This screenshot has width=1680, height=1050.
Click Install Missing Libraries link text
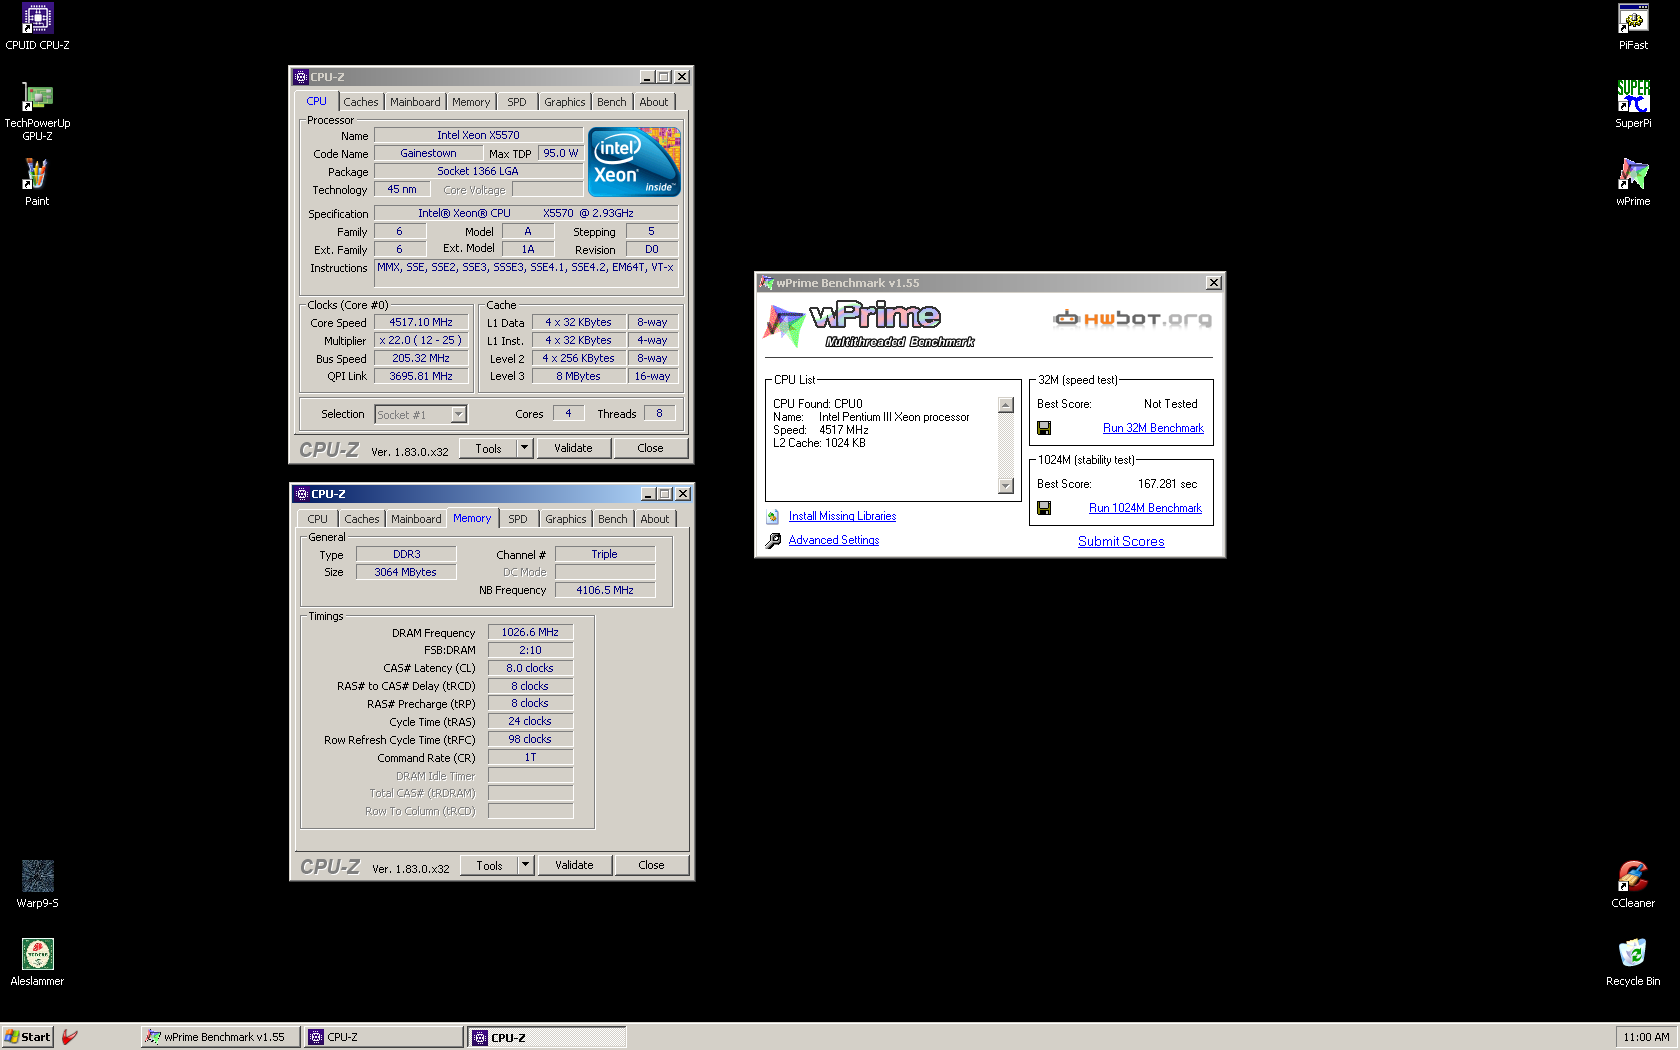pyautogui.click(x=842, y=516)
